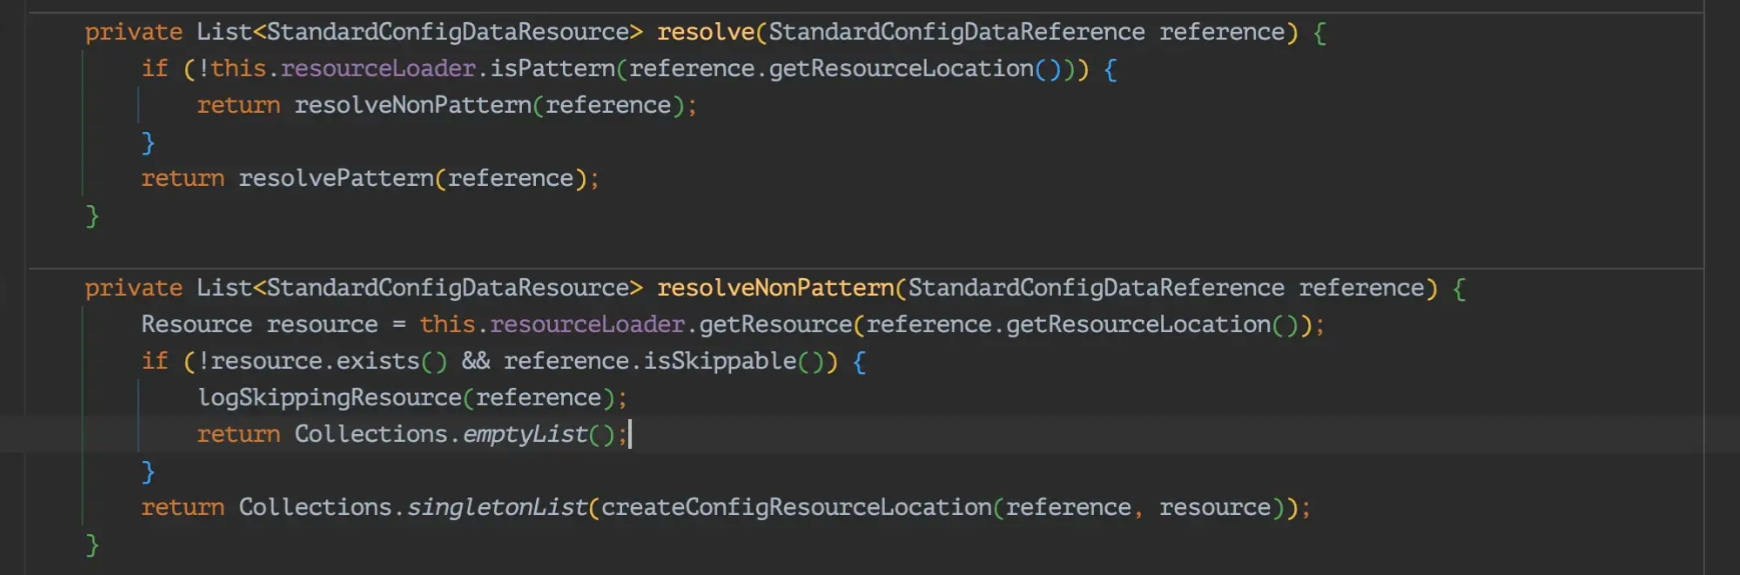Click 'emptyList' static method call
1740x575 pixels.
[525, 434]
